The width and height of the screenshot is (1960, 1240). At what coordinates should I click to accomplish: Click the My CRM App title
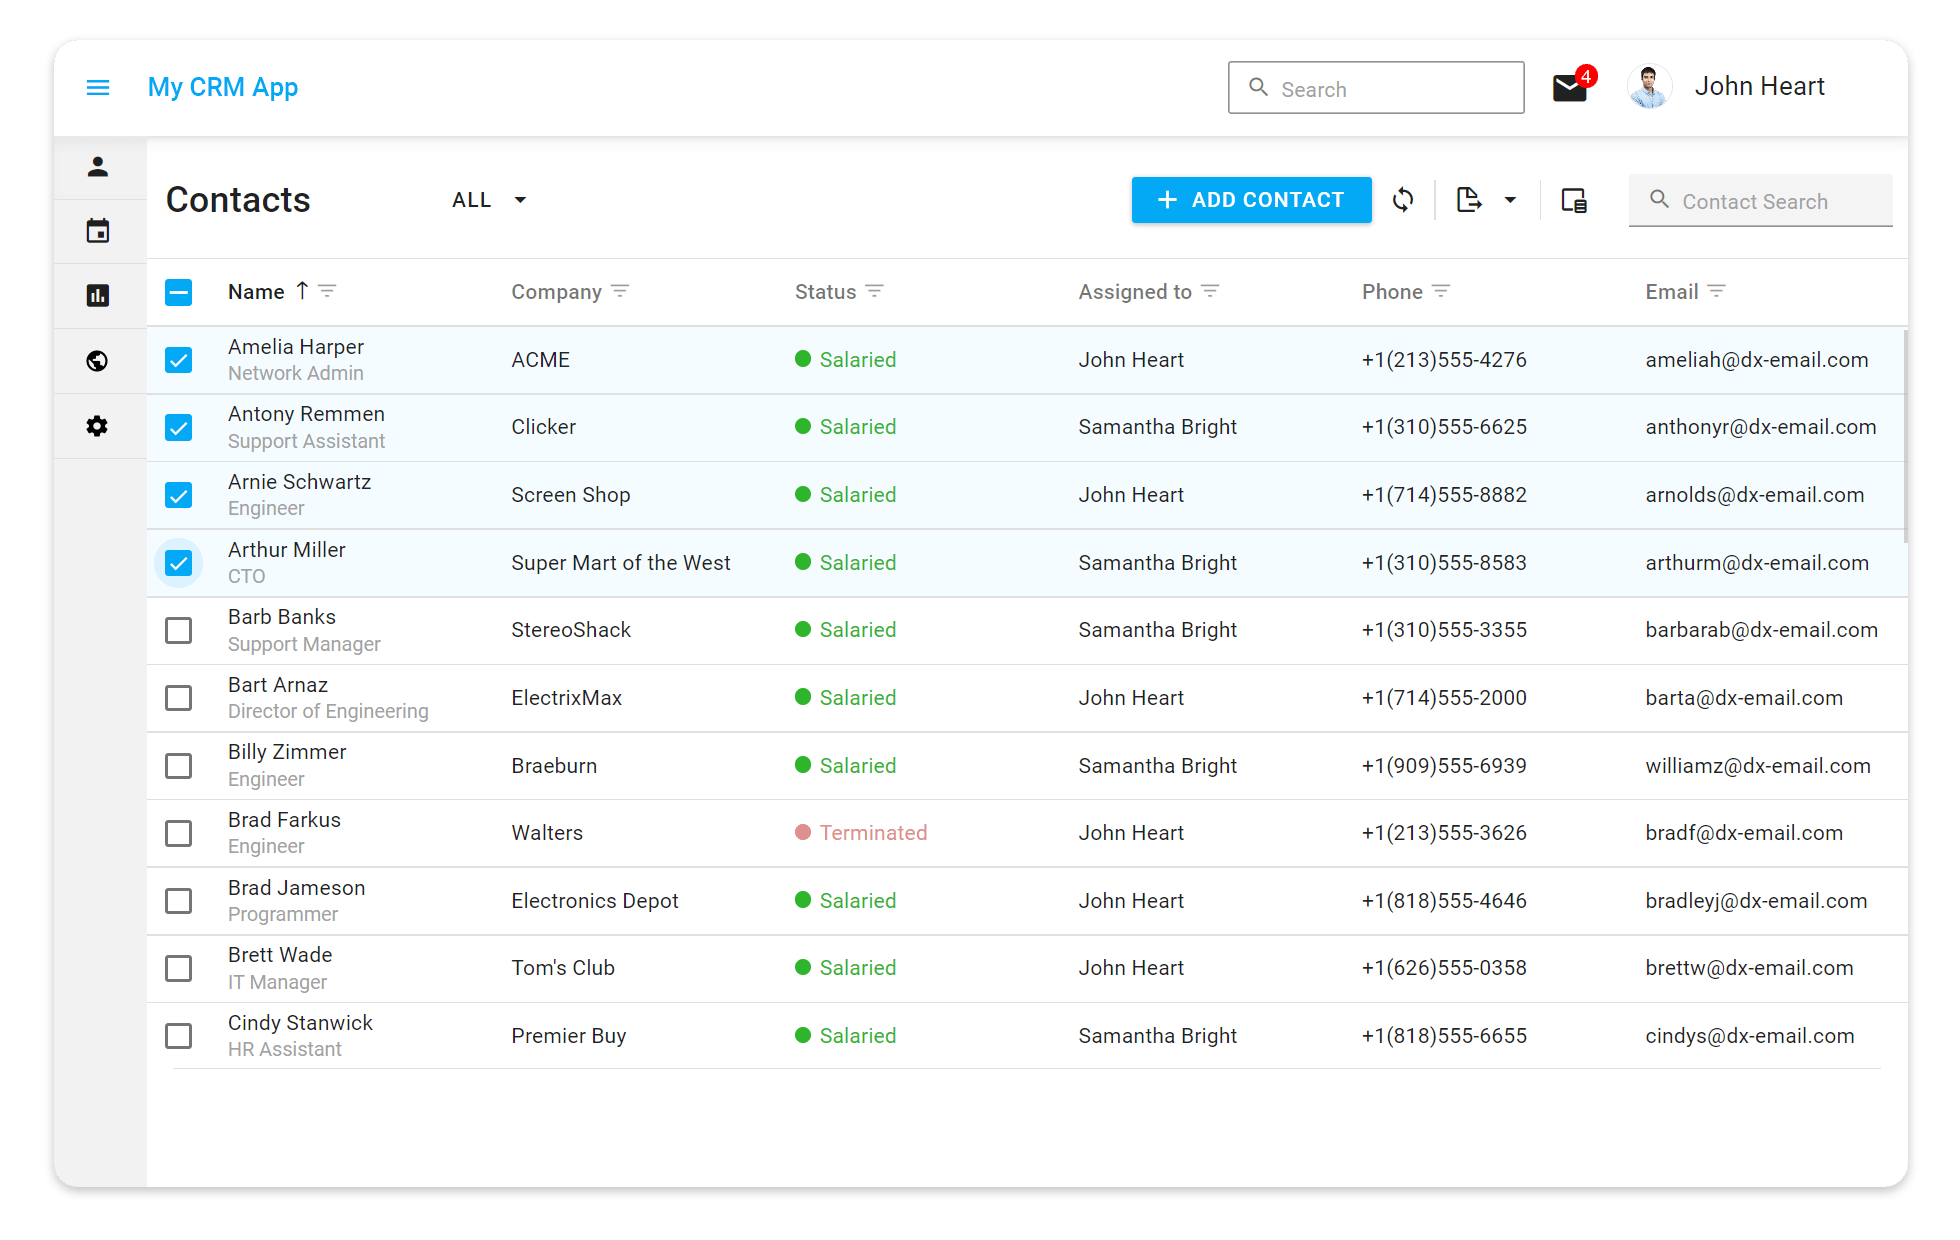click(x=223, y=88)
